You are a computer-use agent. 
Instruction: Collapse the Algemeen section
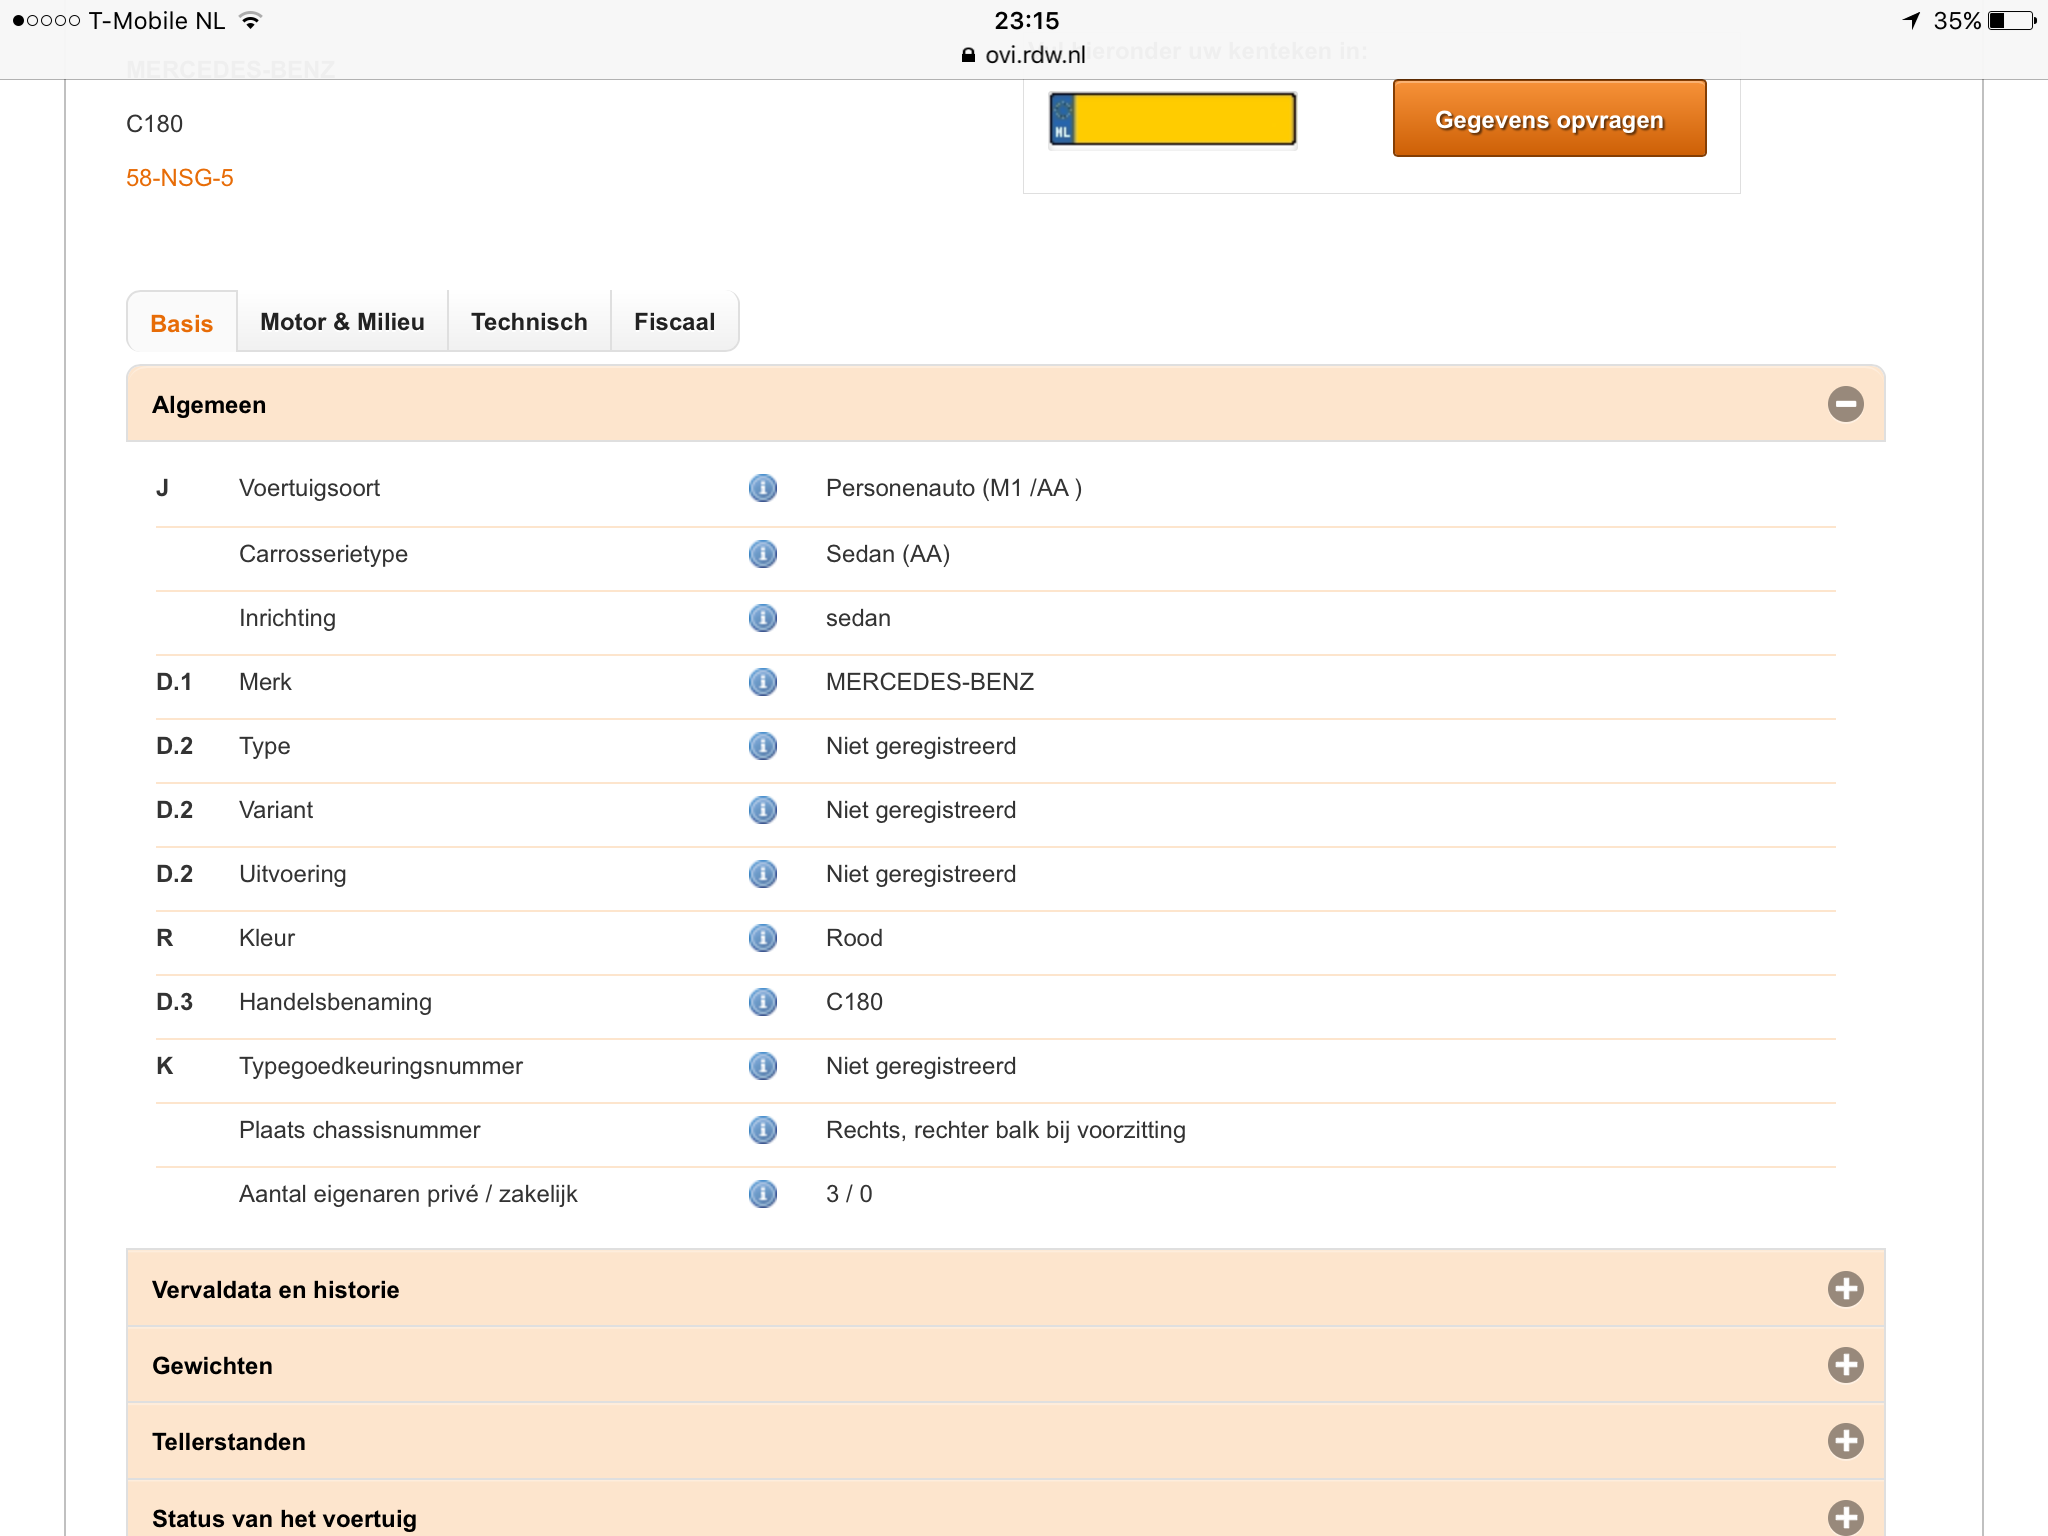point(1846,404)
